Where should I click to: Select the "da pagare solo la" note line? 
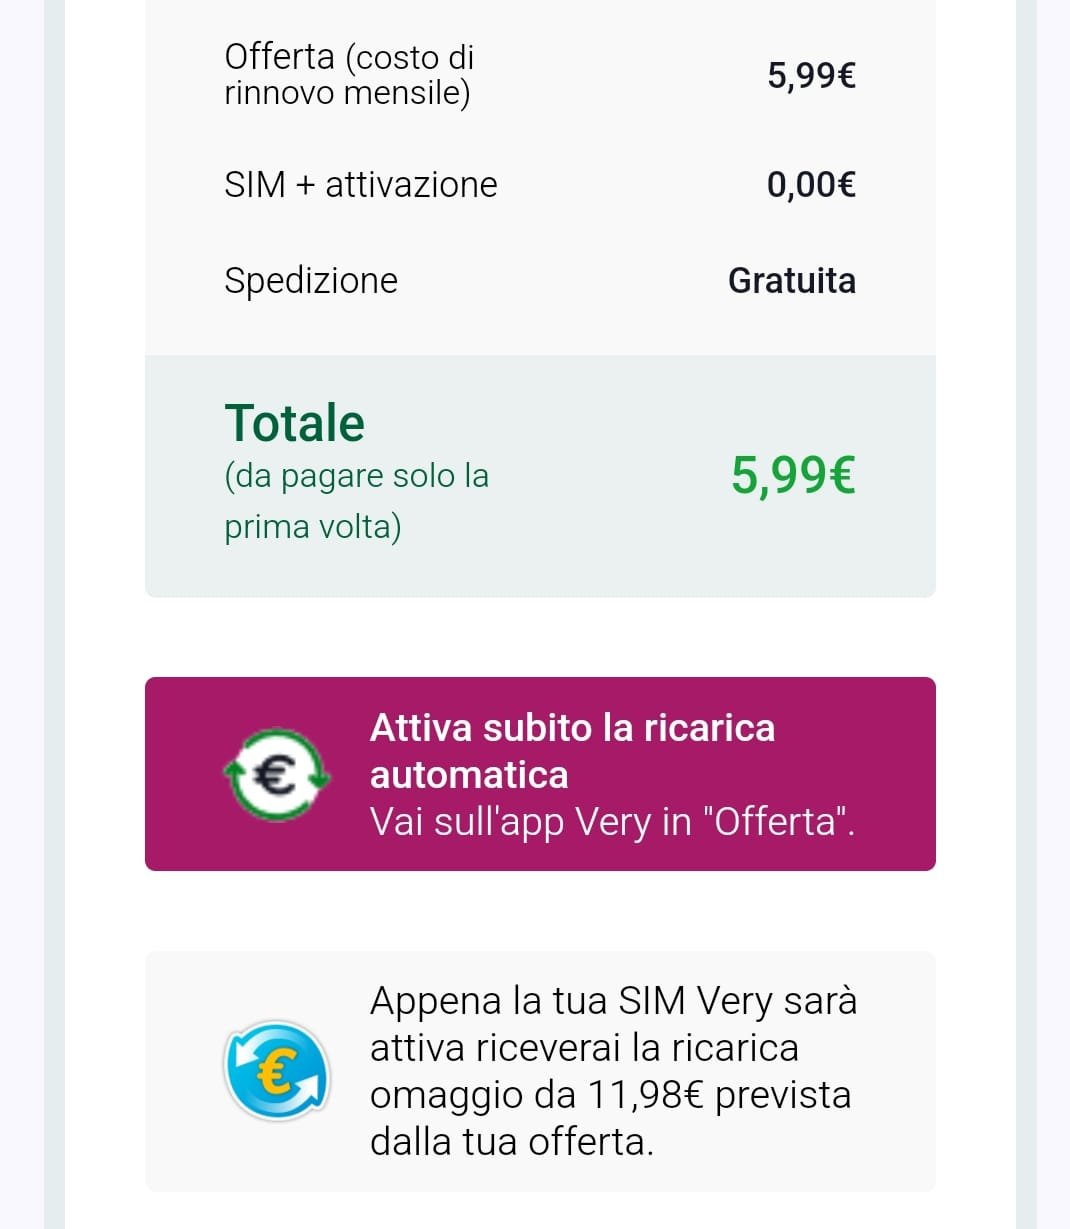356,476
